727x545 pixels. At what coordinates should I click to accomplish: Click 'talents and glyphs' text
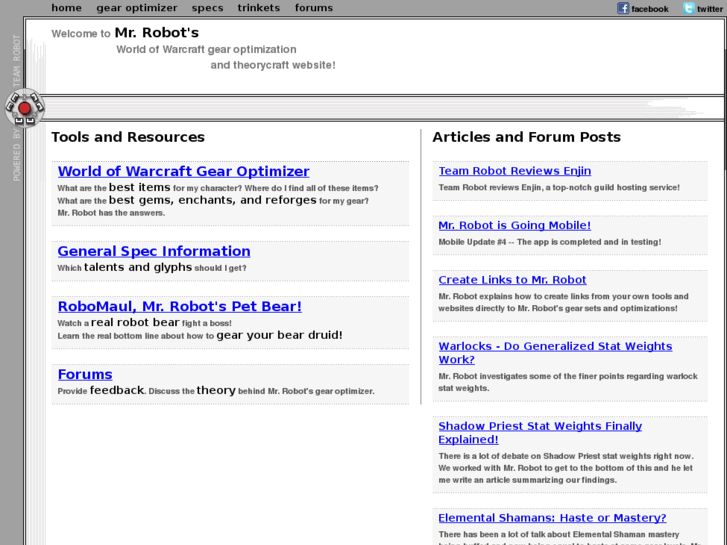pyautogui.click(x=138, y=267)
